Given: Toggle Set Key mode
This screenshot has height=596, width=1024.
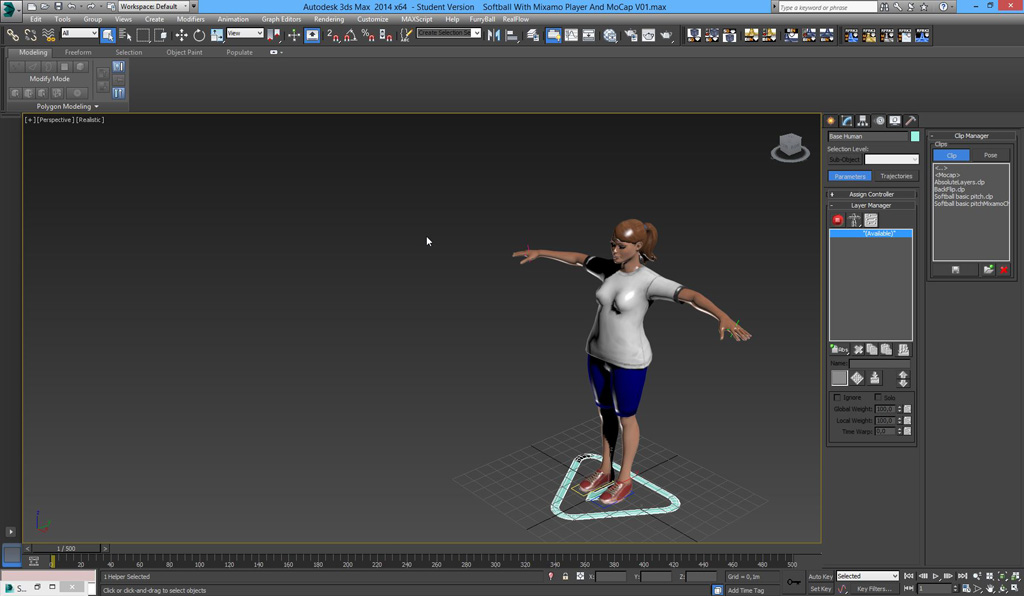Looking at the screenshot, I should 820,589.
